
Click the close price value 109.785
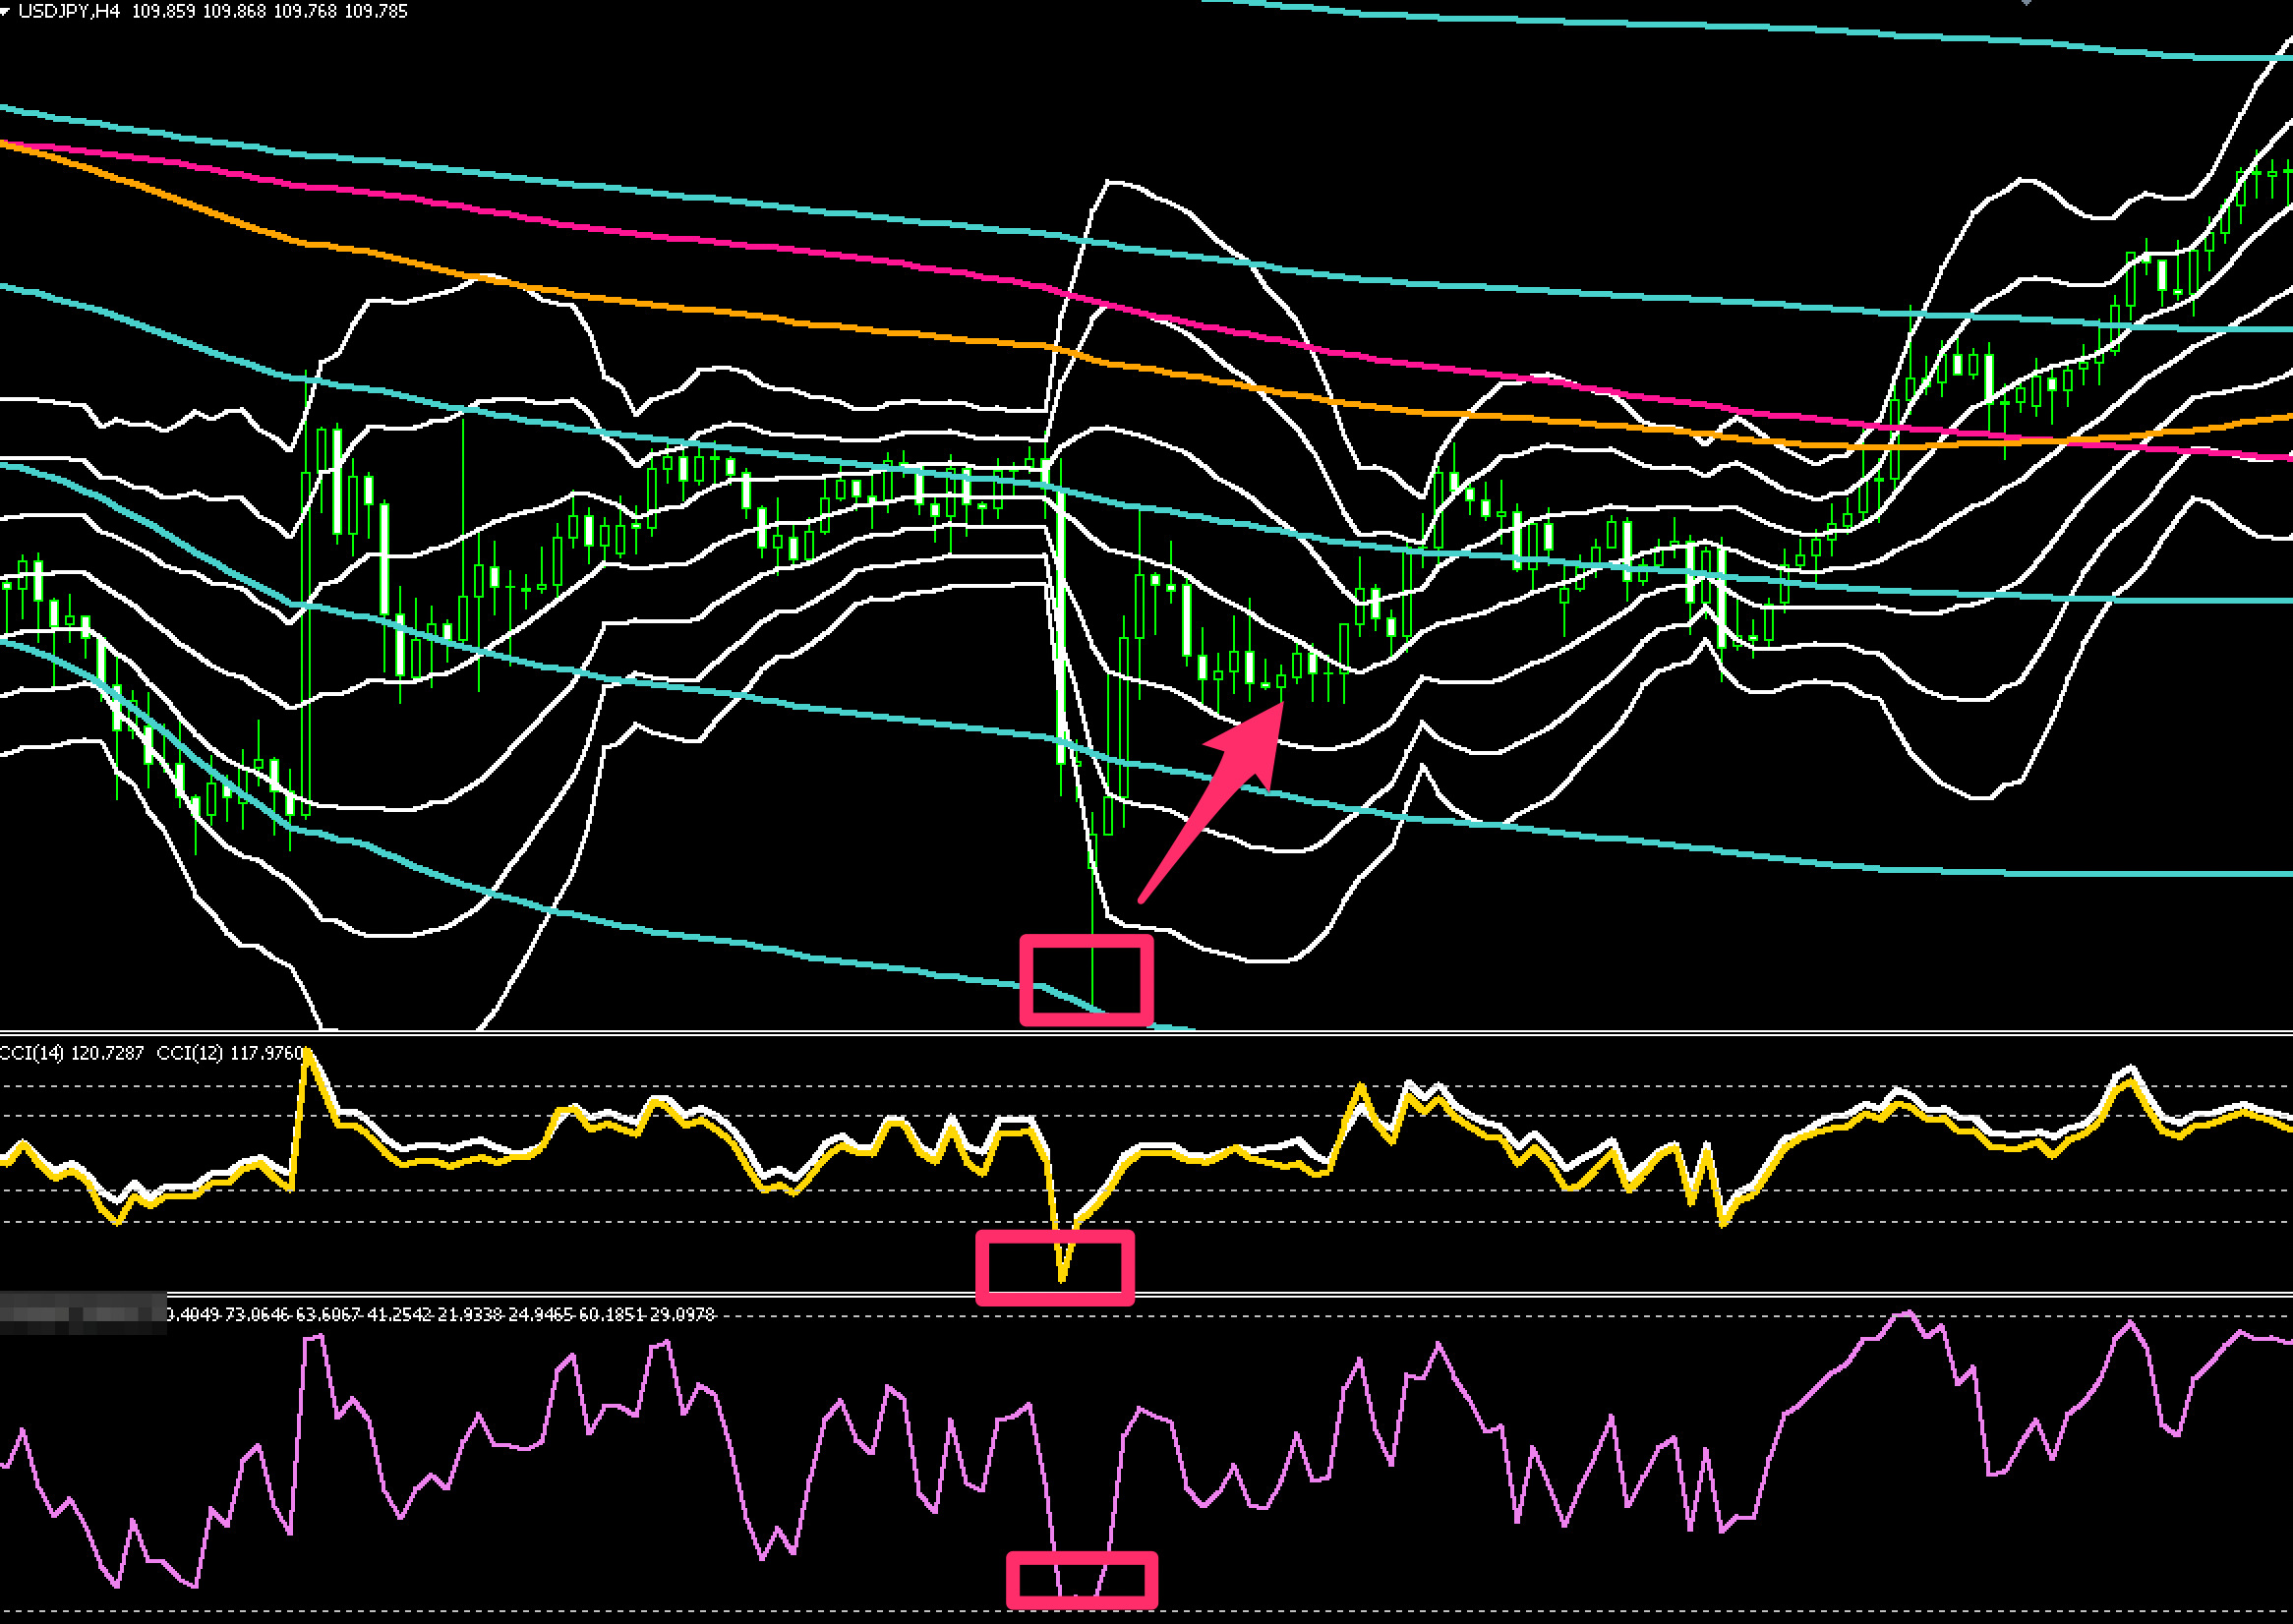tap(376, 12)
